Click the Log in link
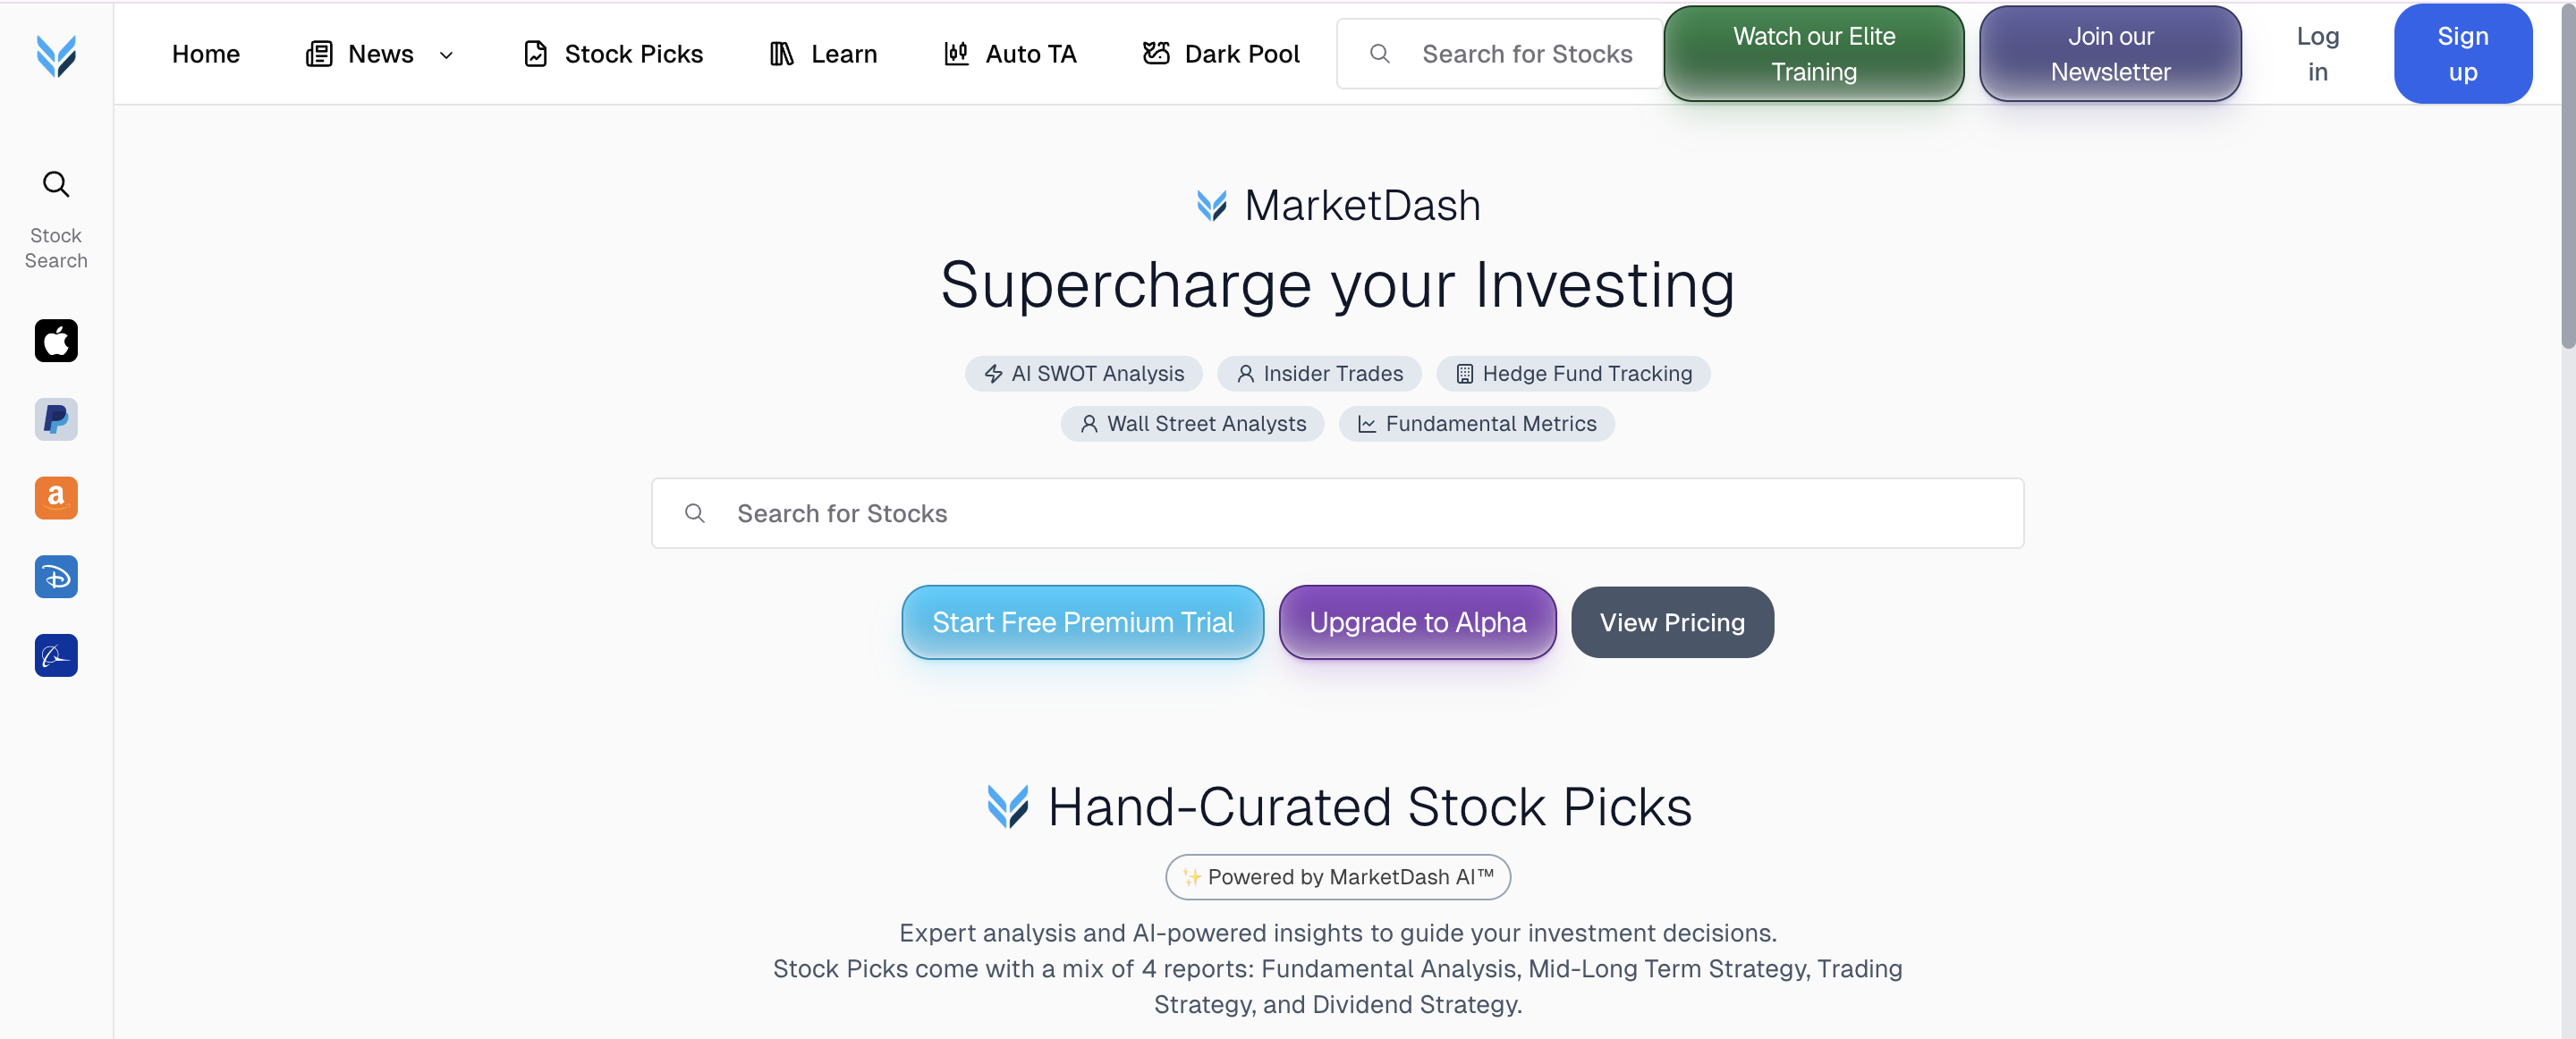Image resolution: width=2576 pixels, height=1039 pixels. tap(2317, 54)
